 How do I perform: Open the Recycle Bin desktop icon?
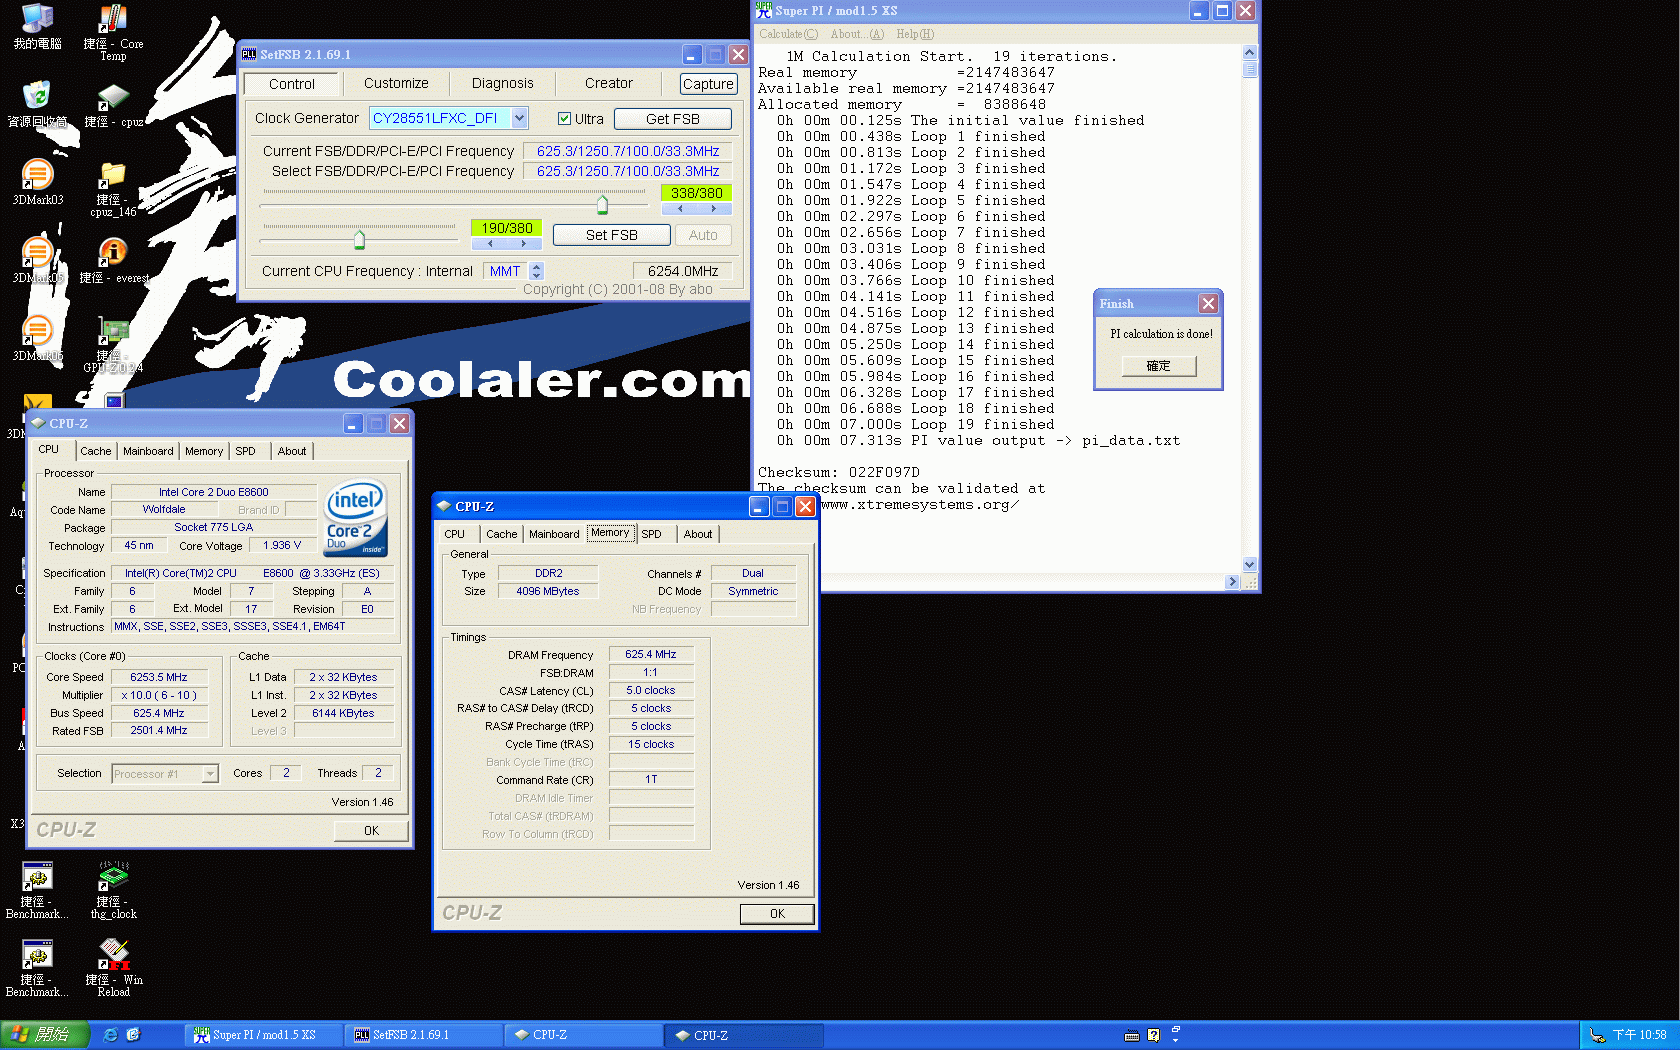[x=37, y=104]
